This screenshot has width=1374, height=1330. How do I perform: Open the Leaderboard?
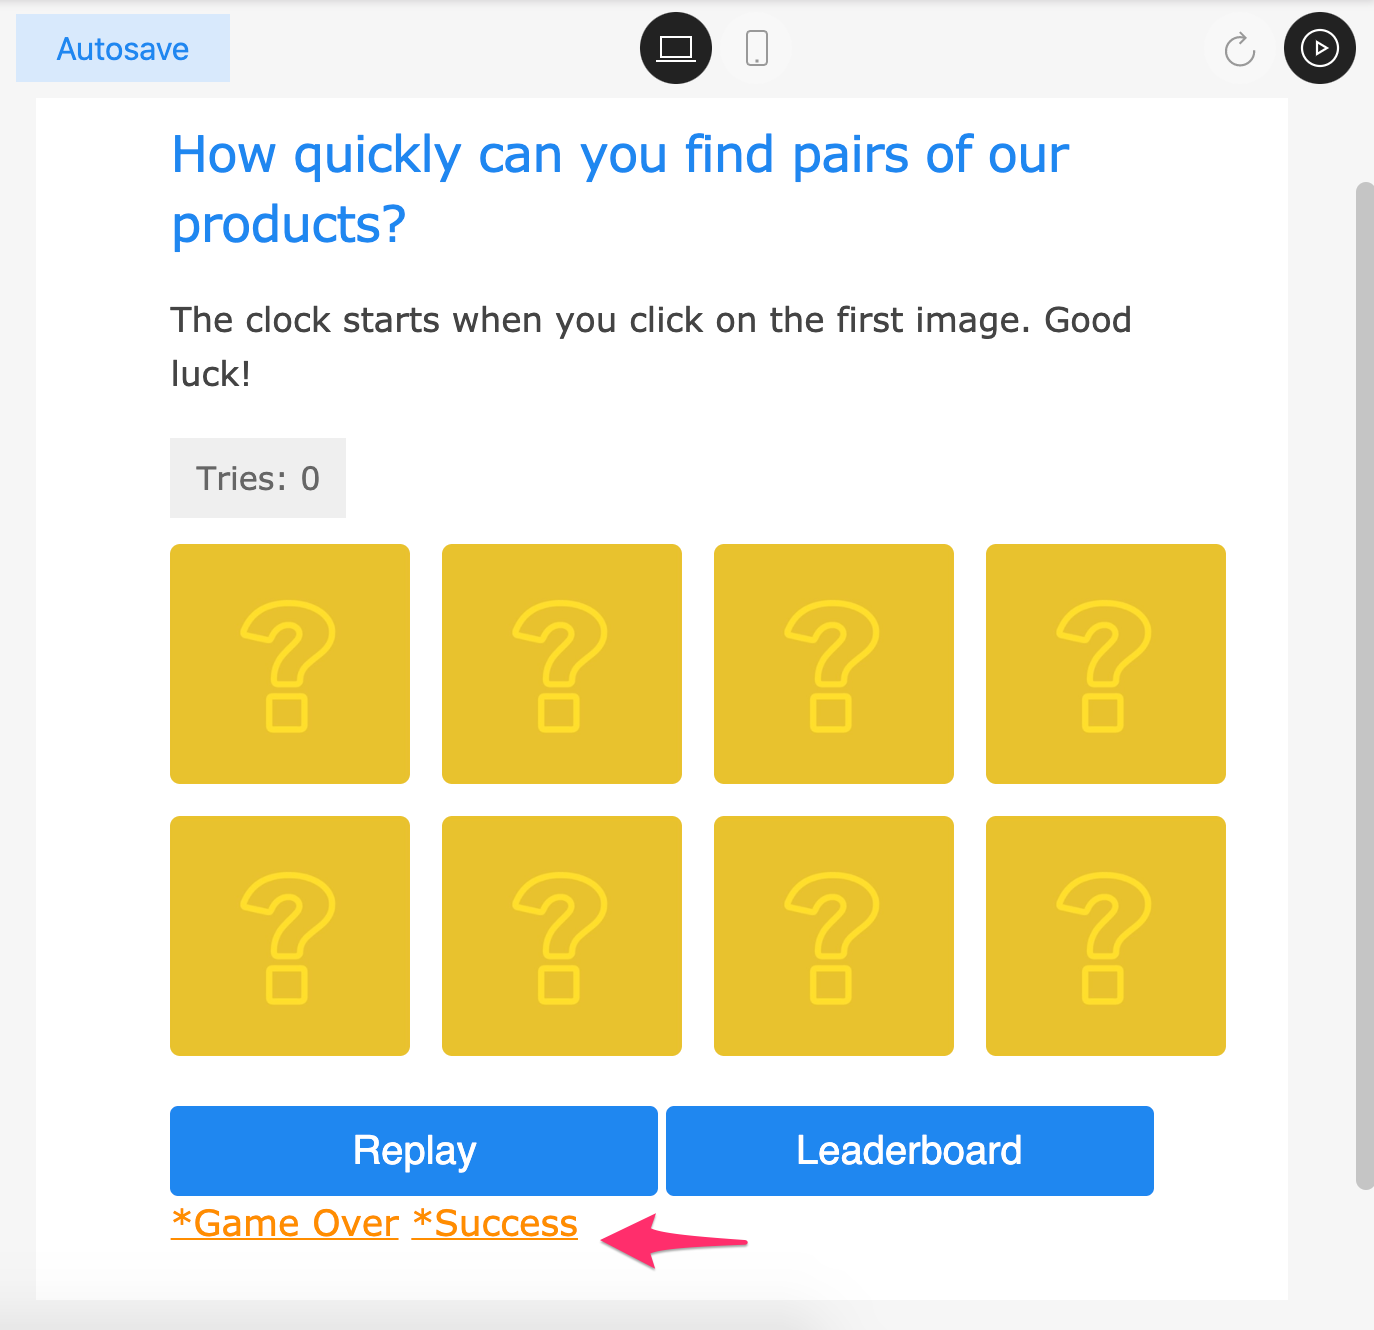(909, 1151)
